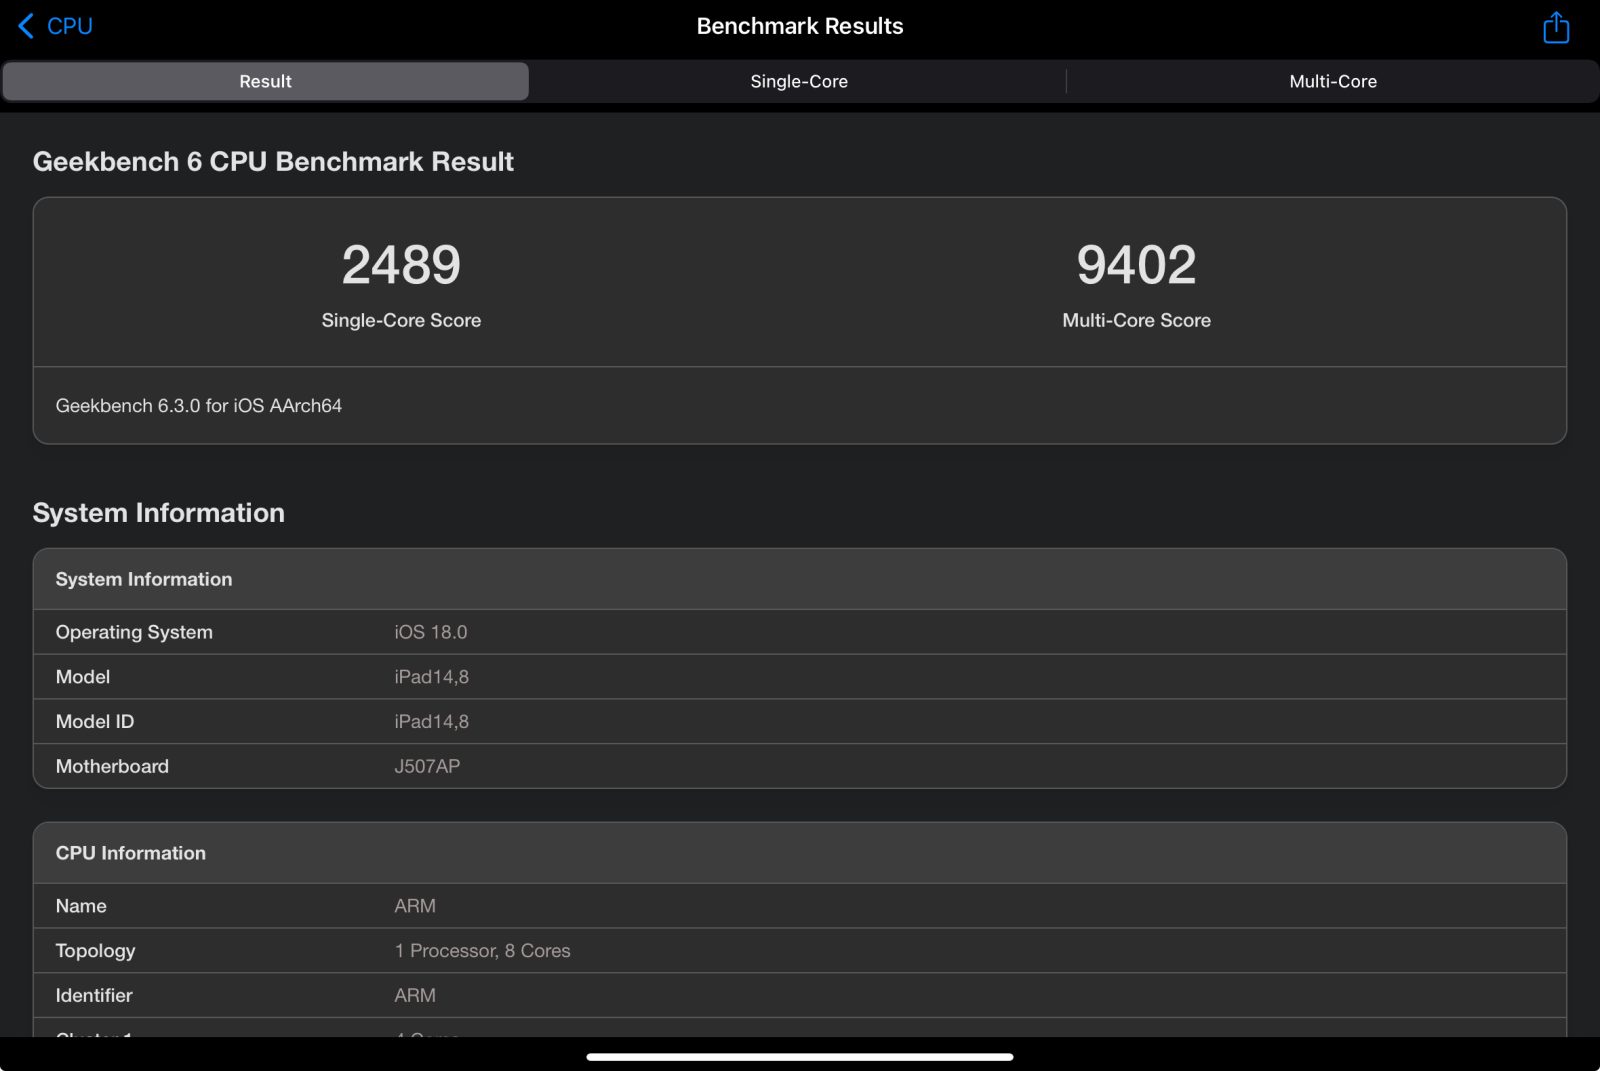Click the Benchmark Results title

pos(799,26)
